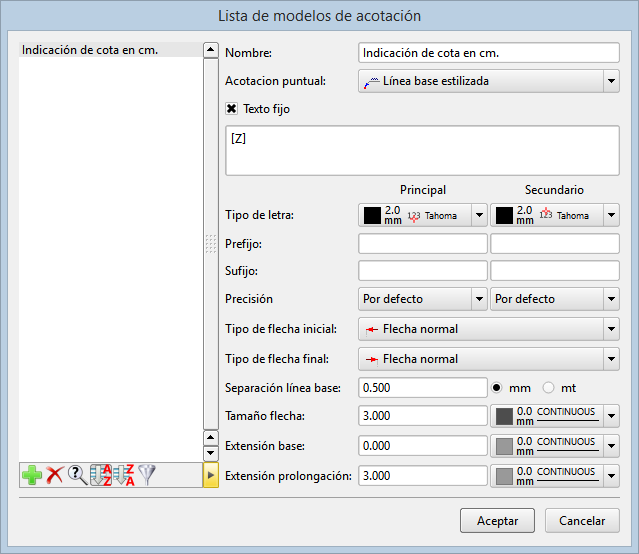Viewport: 639px width, 554px height.
Task: Click the fixed text area containing [Z]
Action: (x=422, y=151)
